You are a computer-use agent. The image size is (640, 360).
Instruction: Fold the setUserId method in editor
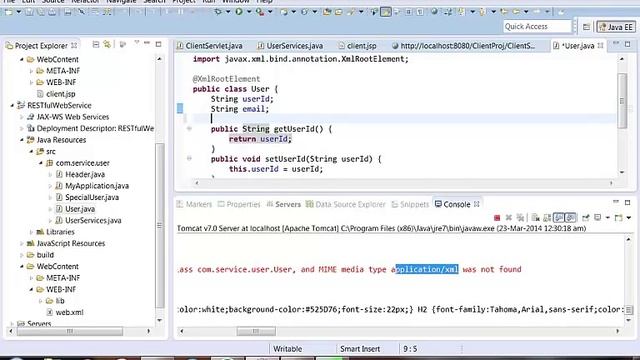click(189, 158)
